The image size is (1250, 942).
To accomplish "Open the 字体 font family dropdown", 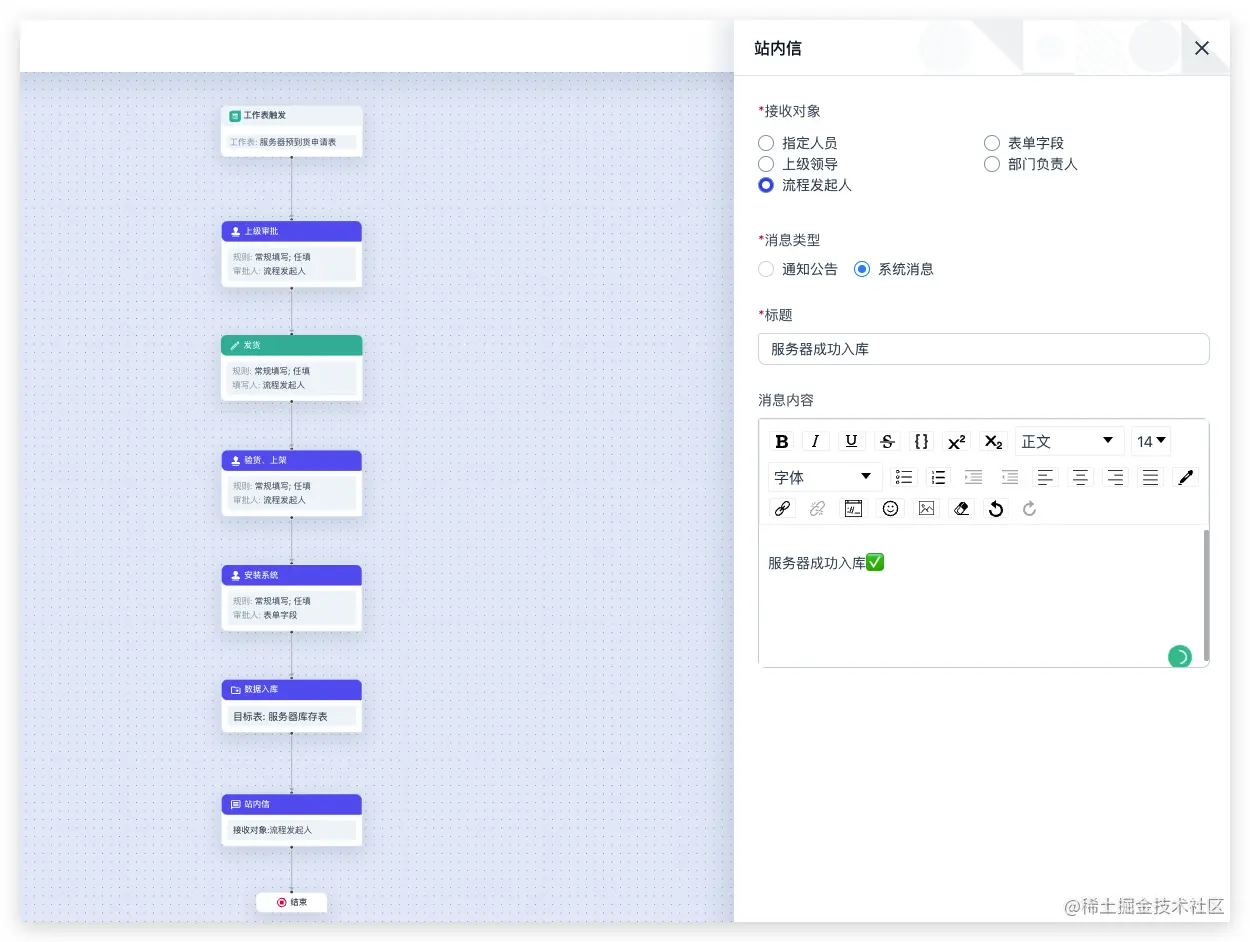I will (825, 477).
